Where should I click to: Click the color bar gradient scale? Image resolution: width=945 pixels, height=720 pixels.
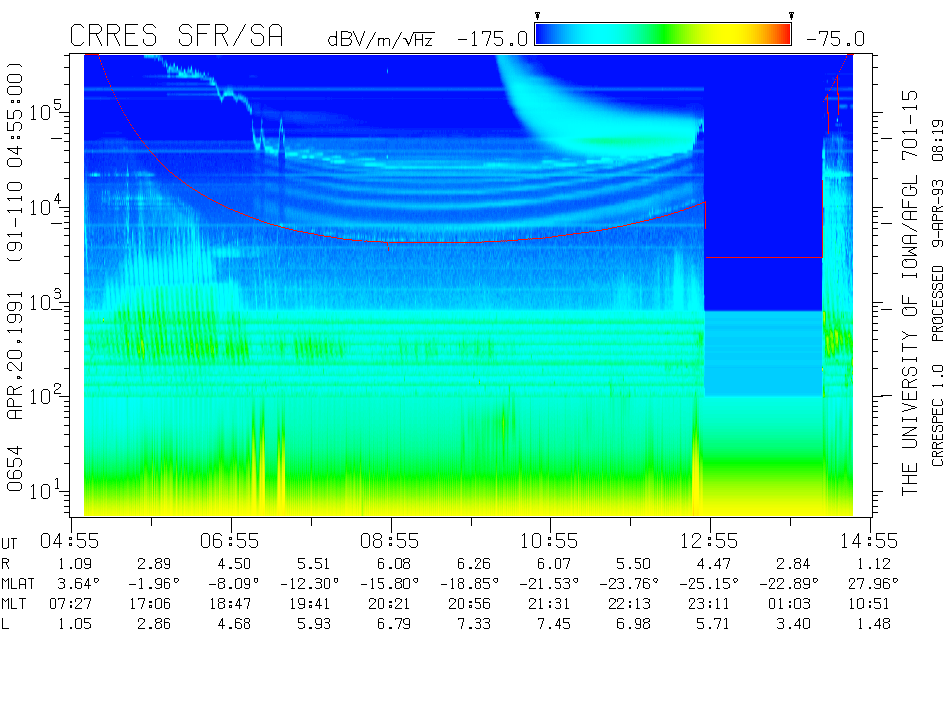(663, 35)
